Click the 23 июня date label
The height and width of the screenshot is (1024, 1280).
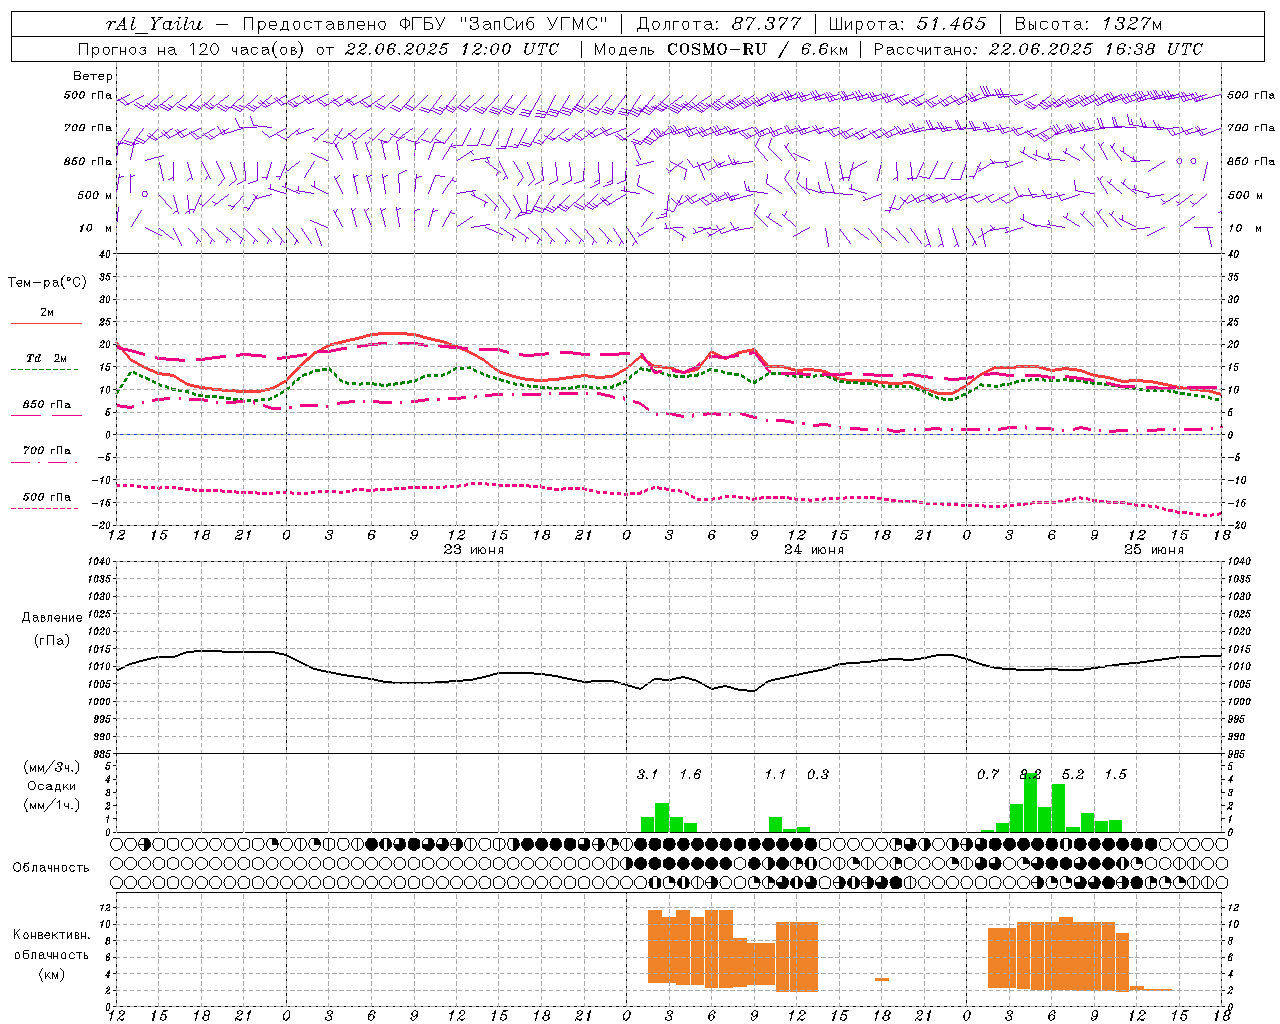click(x=474, y=550)
